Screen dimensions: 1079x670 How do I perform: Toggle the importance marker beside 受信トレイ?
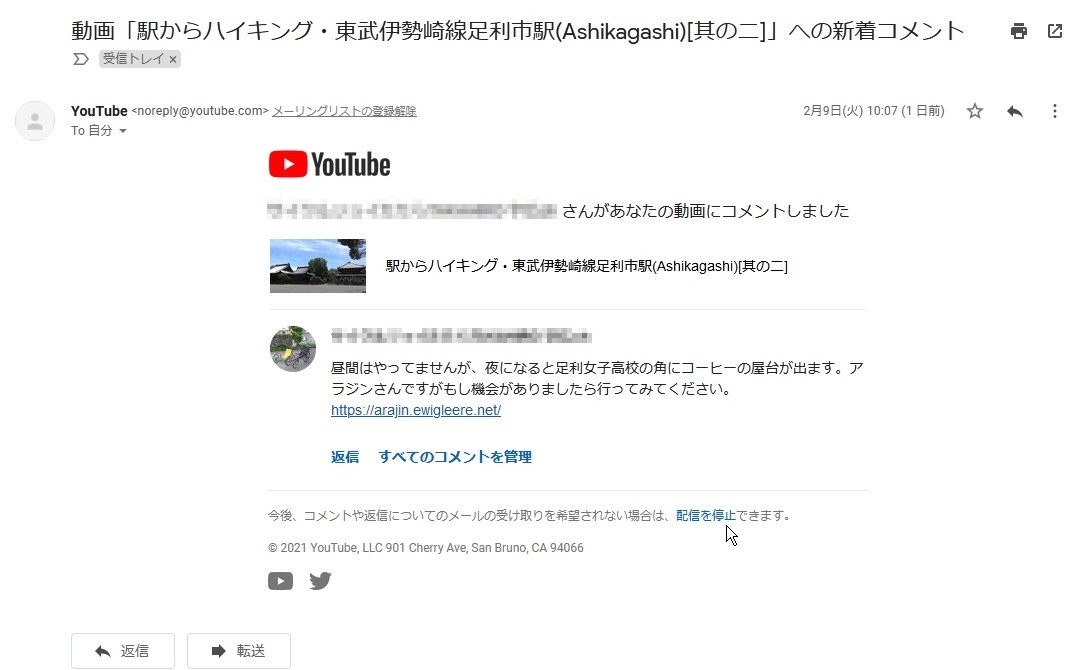[x=81, y=59]
